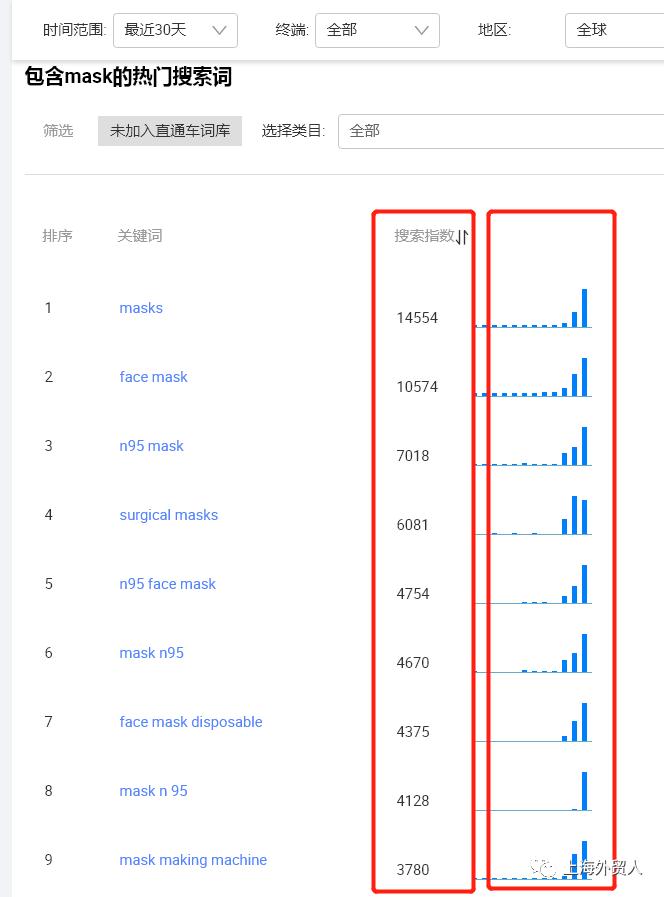View the trend chart for n95 mask
The width and height of the screenshot is (664, 897).
pyautogui.click(x=533, y=446)
